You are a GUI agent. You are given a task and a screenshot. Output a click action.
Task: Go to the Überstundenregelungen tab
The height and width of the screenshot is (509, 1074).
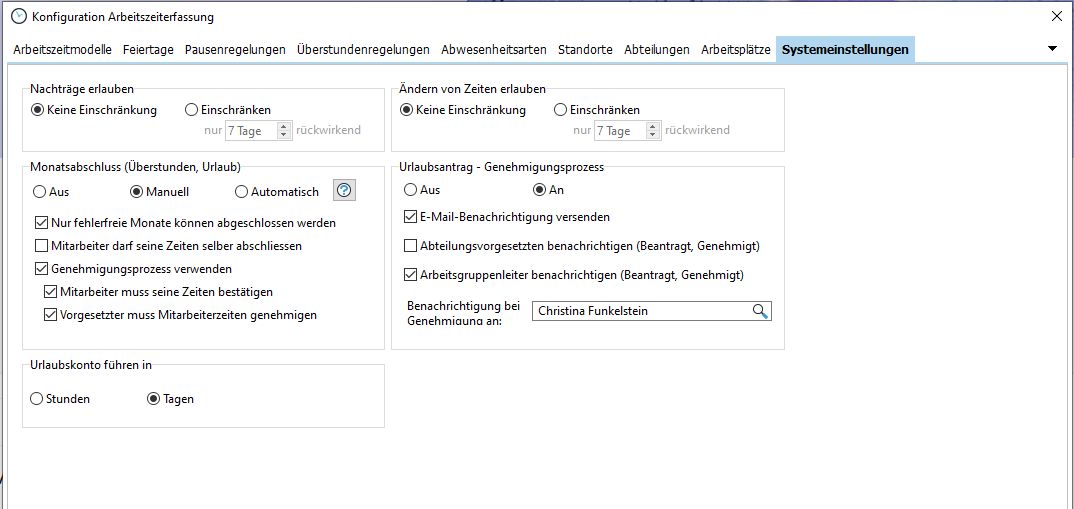click(x=363, y=49)
